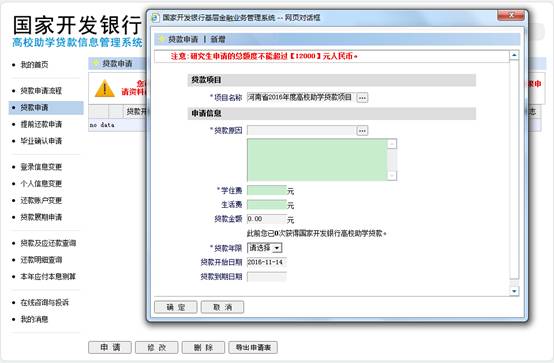Open 在线咨询与投诉 in sidebar
The width and height of the screenshot is (554, 363).
45,303
